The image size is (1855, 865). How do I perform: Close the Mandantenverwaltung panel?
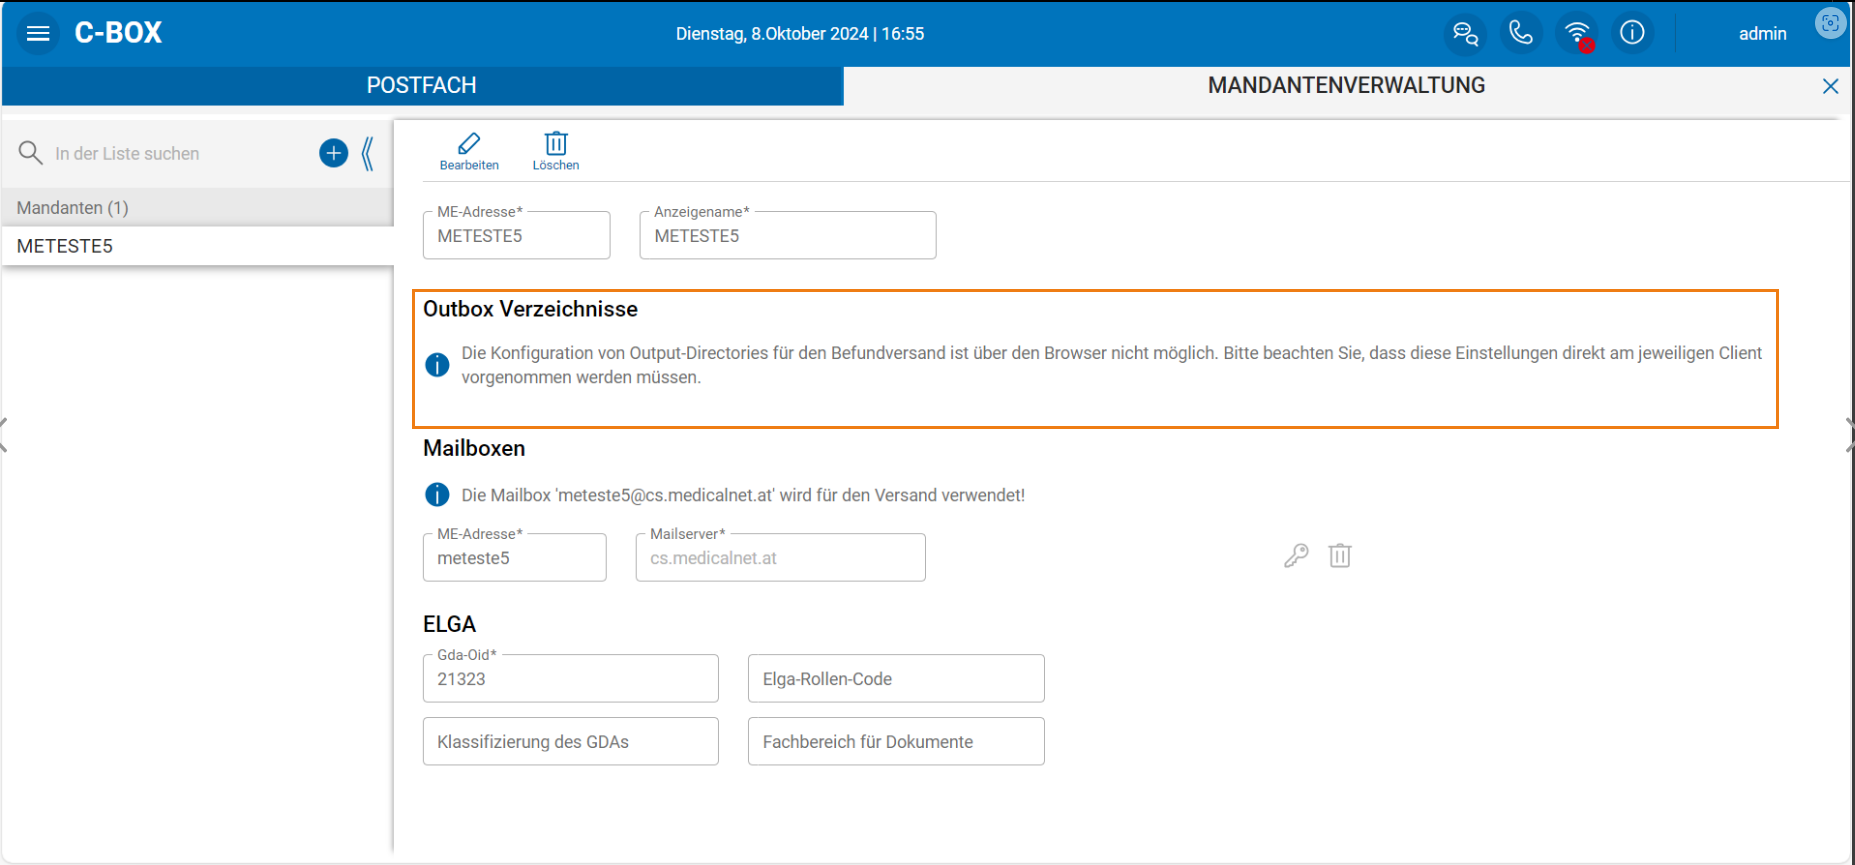[x=1831, y=86]
